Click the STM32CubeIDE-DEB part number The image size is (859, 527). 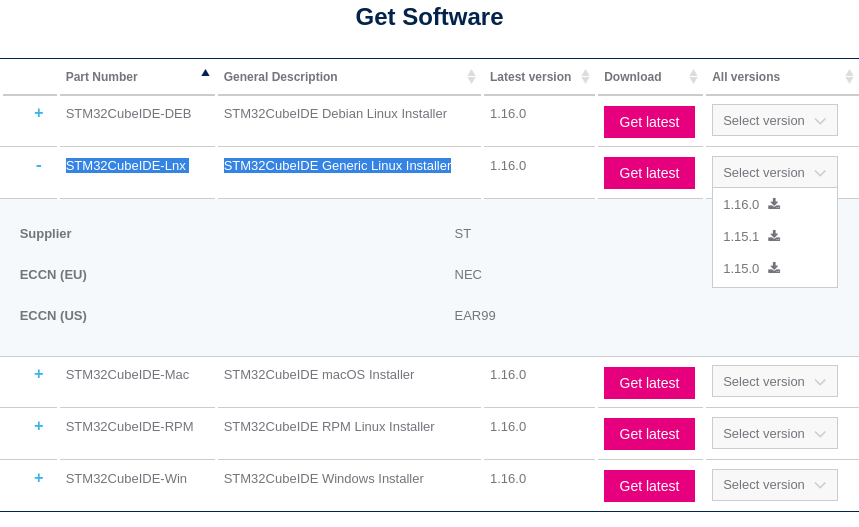128,113
